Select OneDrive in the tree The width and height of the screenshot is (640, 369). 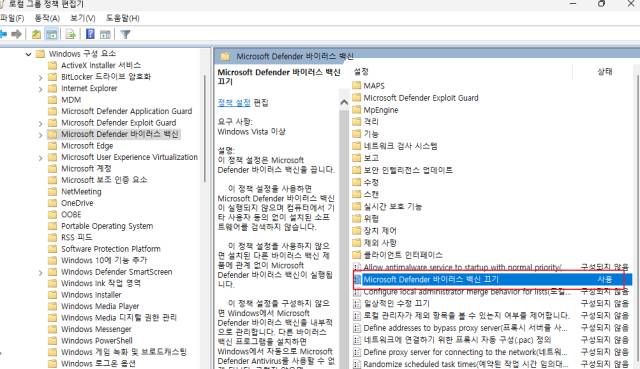pyautogui.click(x=77, y=203)
